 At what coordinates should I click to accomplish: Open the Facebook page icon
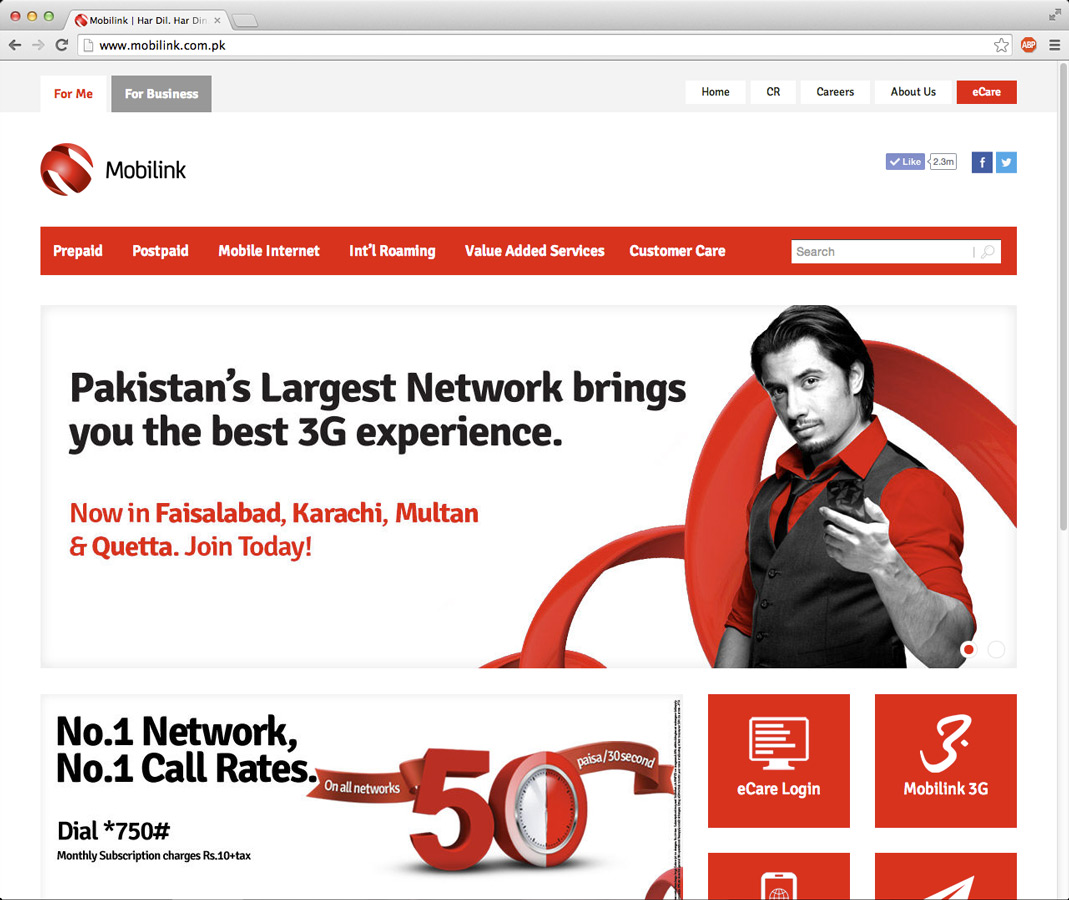click(x=982, y=162)
